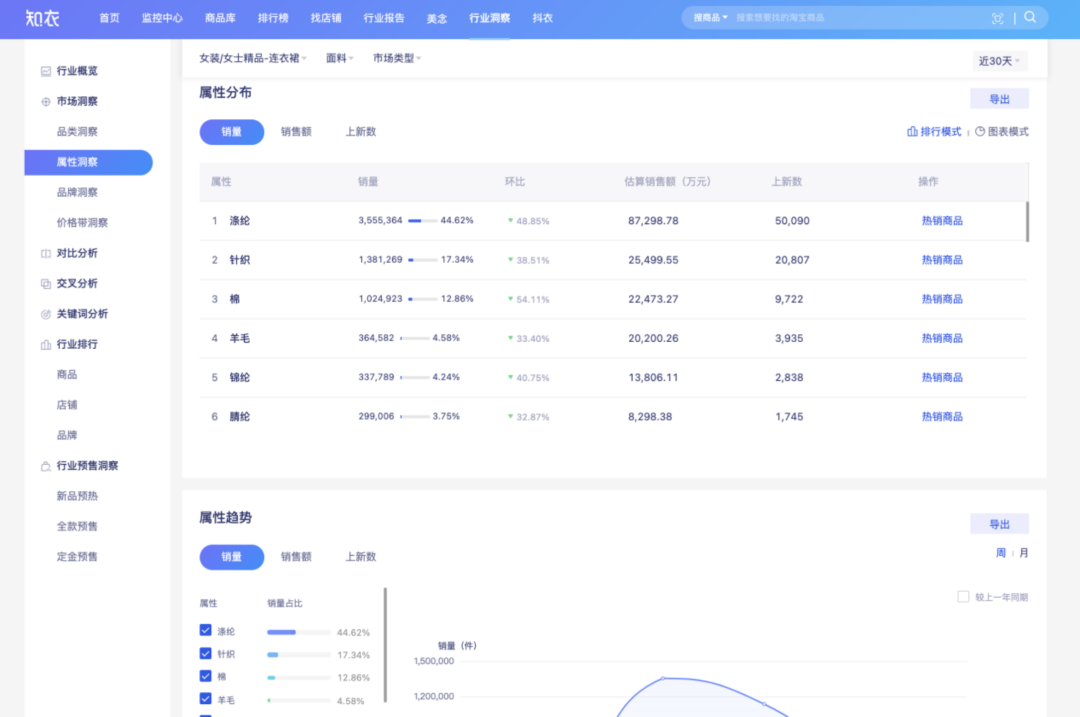1080x717 pixels.
Task: Switch to 排行模式 ranking view
Action: [x=934, y=132]
